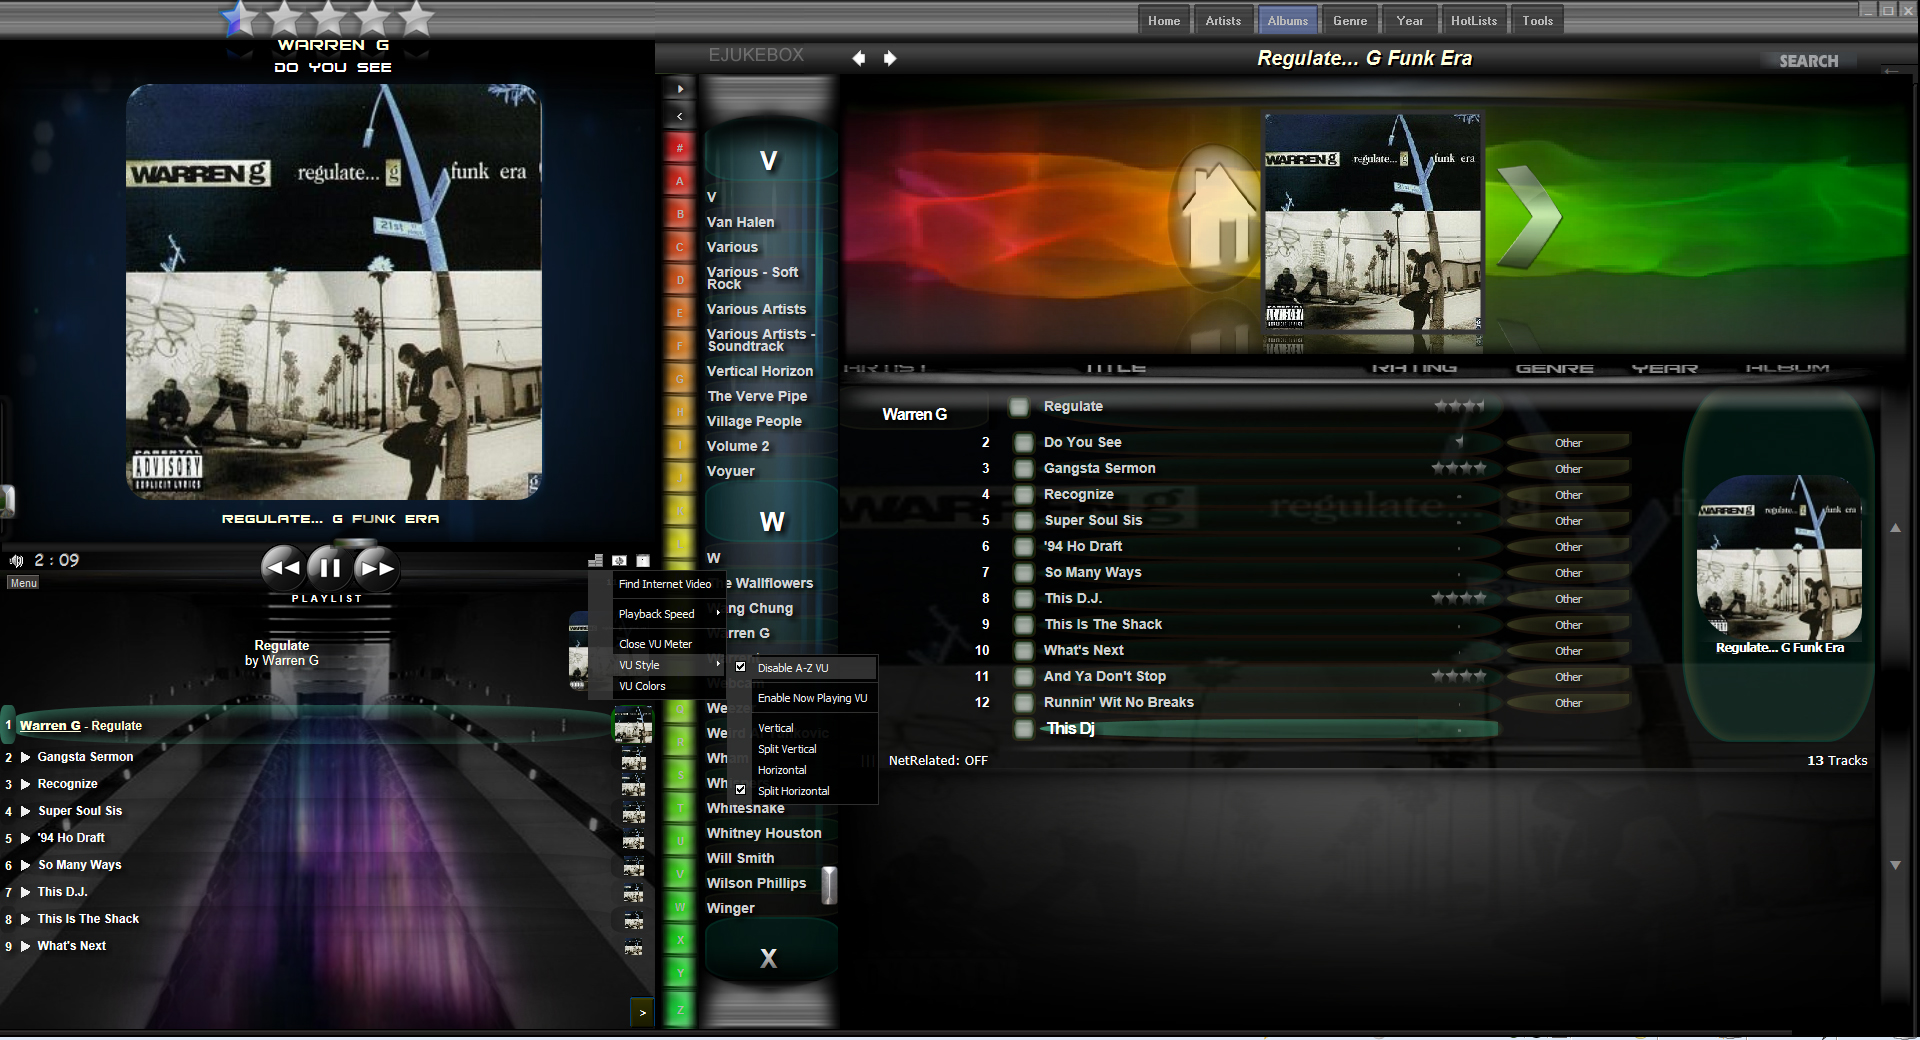Screen dimensions: 1920x1040
Task: Click NetRelated: OFF toggle text
Action: pyautogui.click(x=938, y=761)
